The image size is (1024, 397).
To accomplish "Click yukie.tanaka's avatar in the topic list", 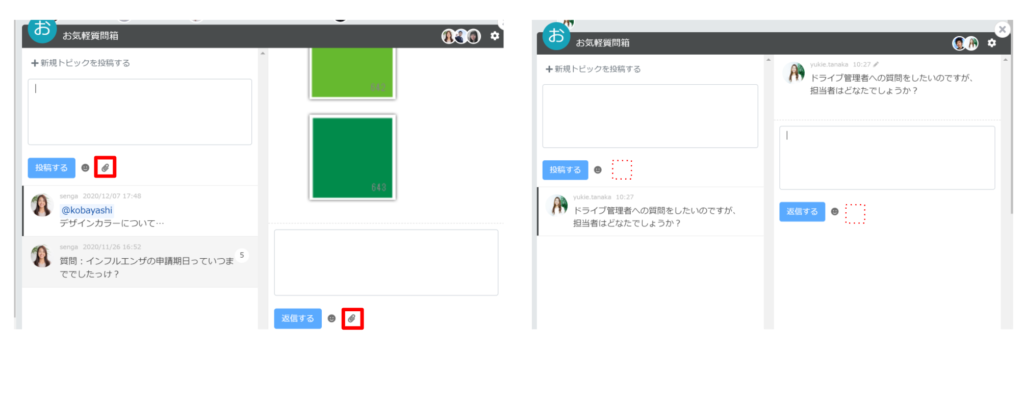I will tap(557, 206).
